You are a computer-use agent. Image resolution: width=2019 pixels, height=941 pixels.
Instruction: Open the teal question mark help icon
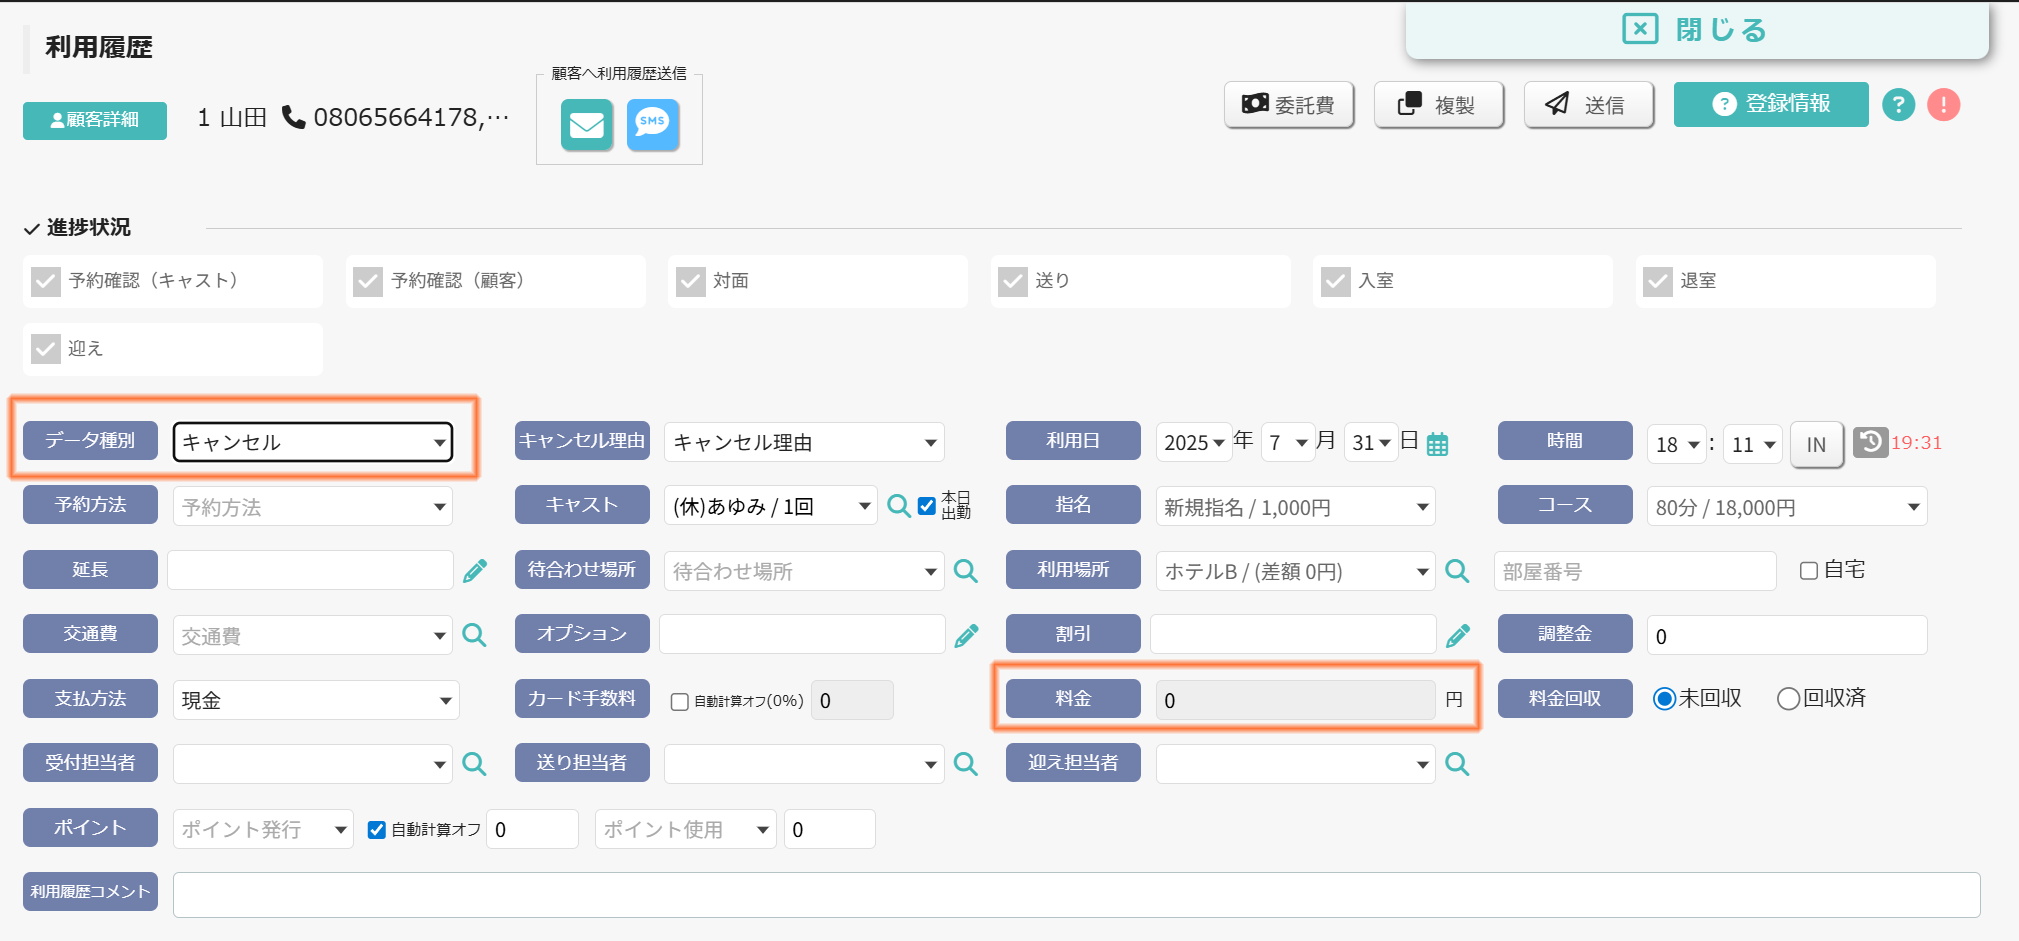(x=1898, y=104)
